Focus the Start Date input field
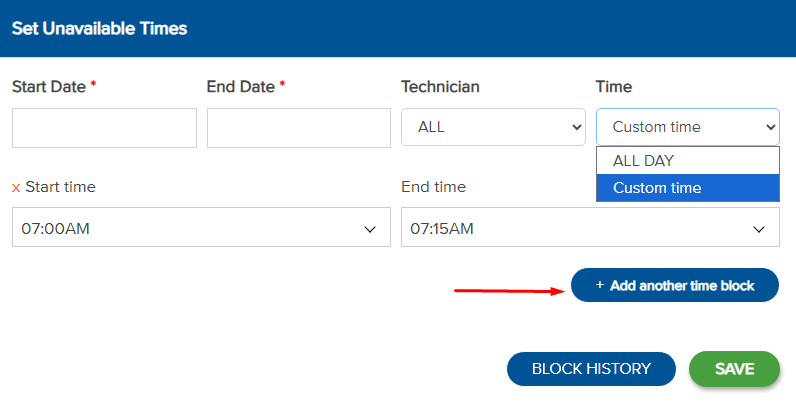Screen dimensions: 796x403 click(104, 128)
